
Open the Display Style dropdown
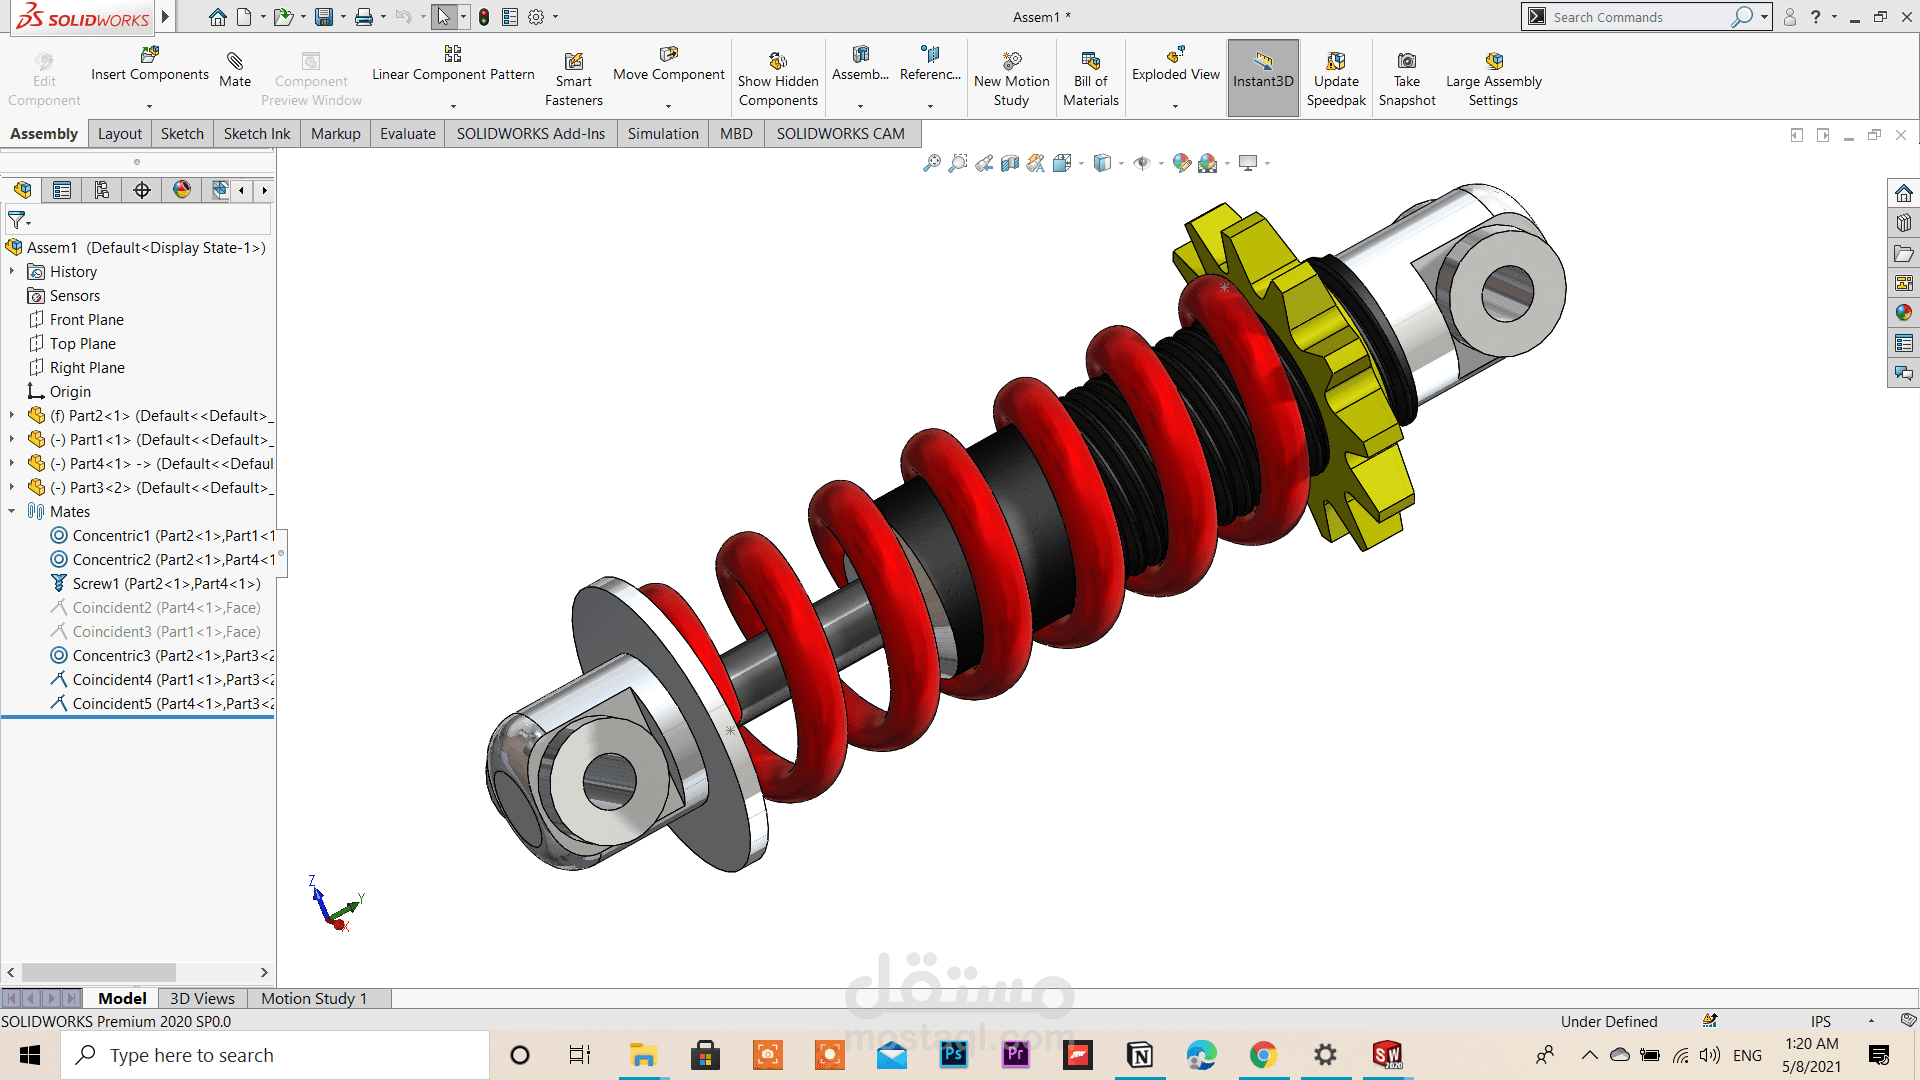tap(1121, 163)
